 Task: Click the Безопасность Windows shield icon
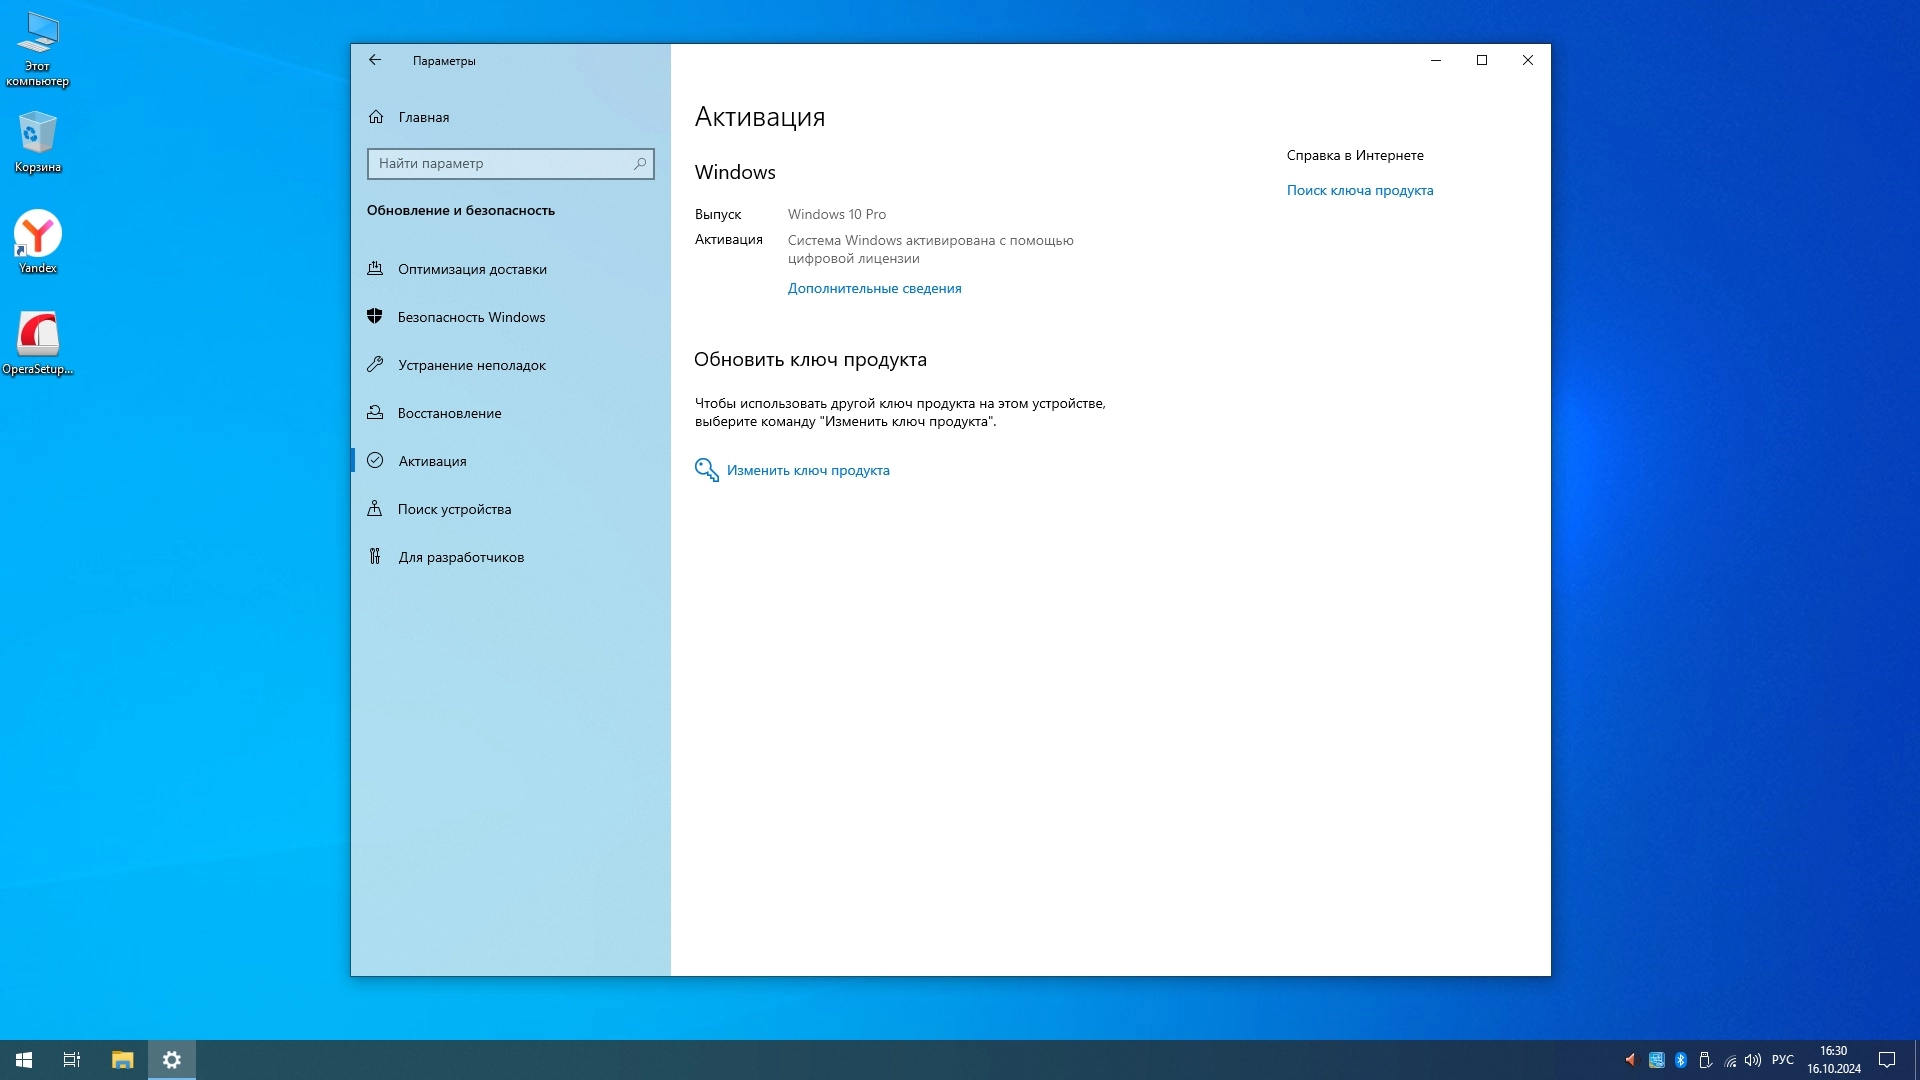click(x=375, y=316)
